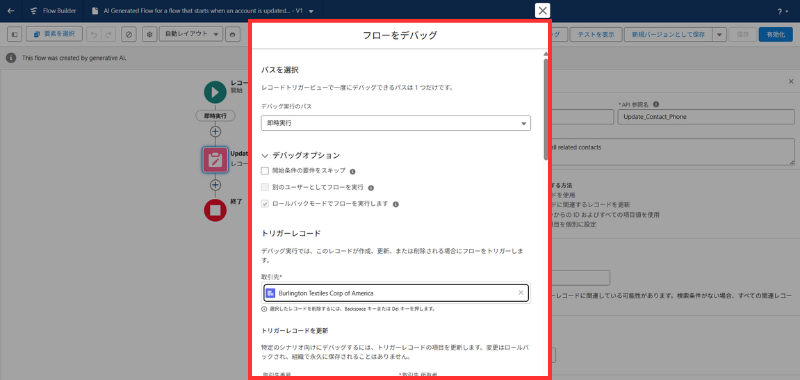Click the トリガーレコード heading
The image size is (800, 380).
(x=291, y=234)
